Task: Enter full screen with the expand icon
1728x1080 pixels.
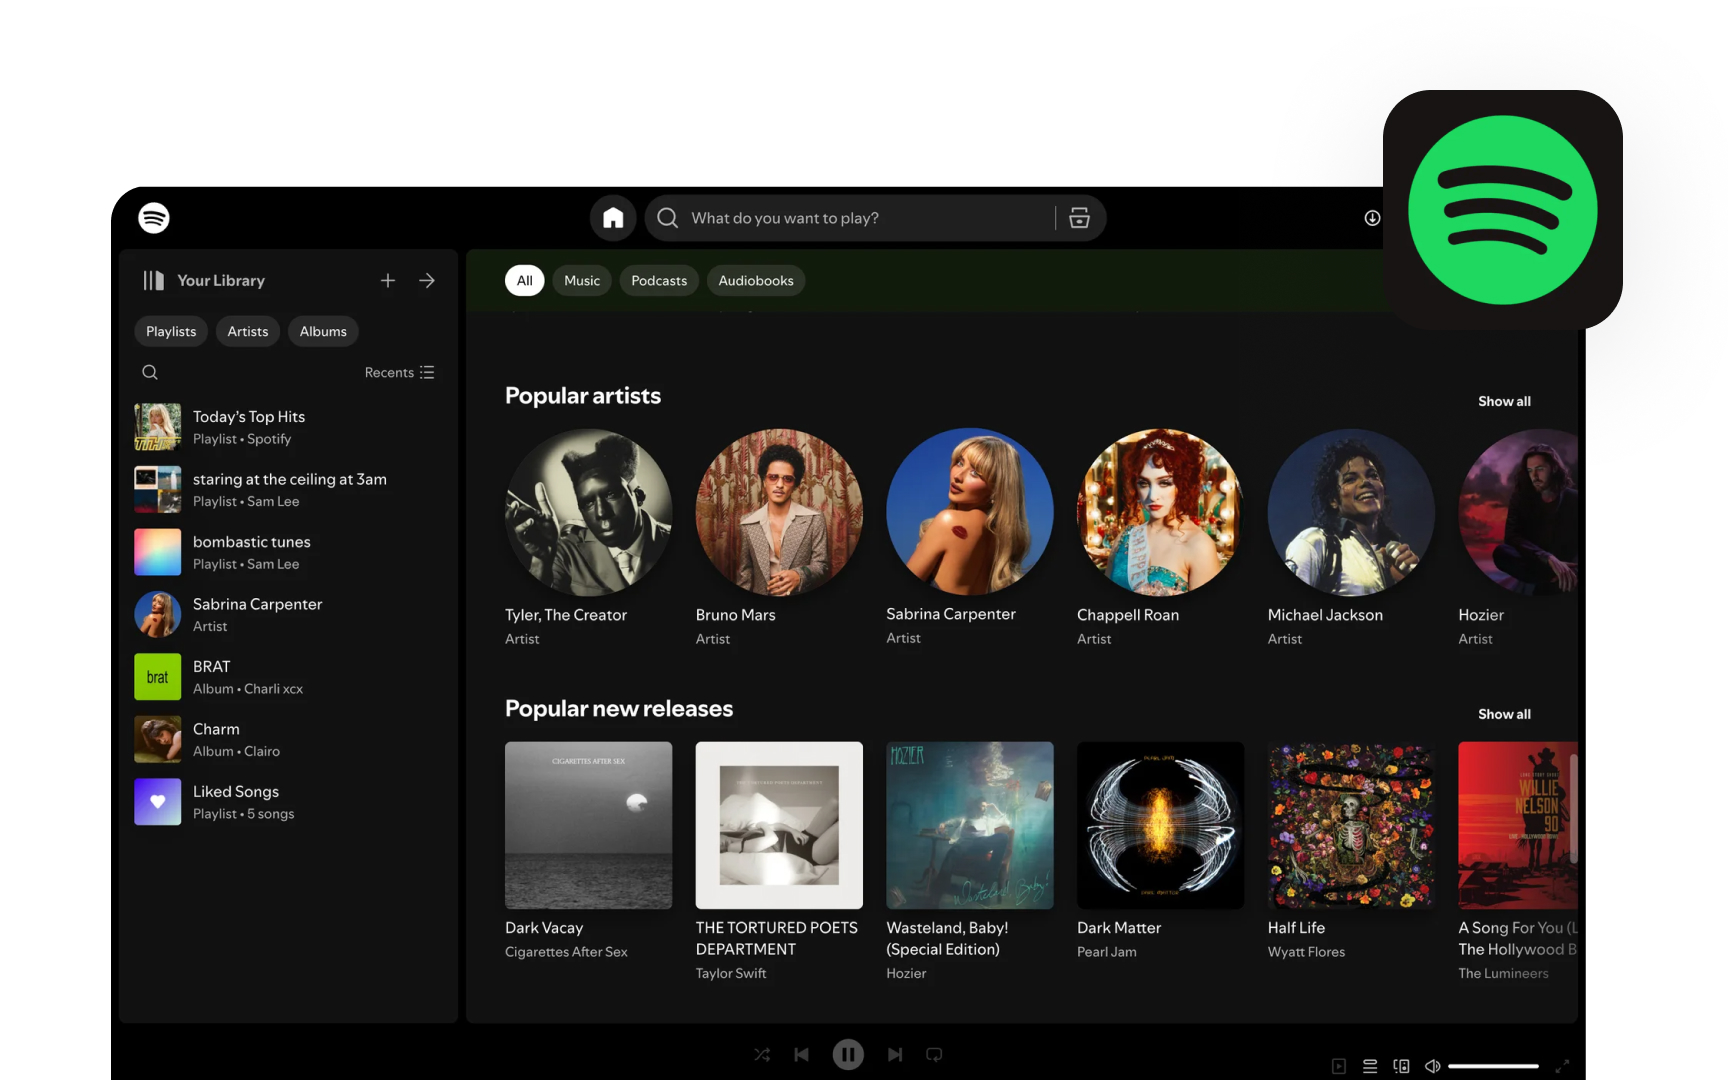Action: click(1562, 1066)
